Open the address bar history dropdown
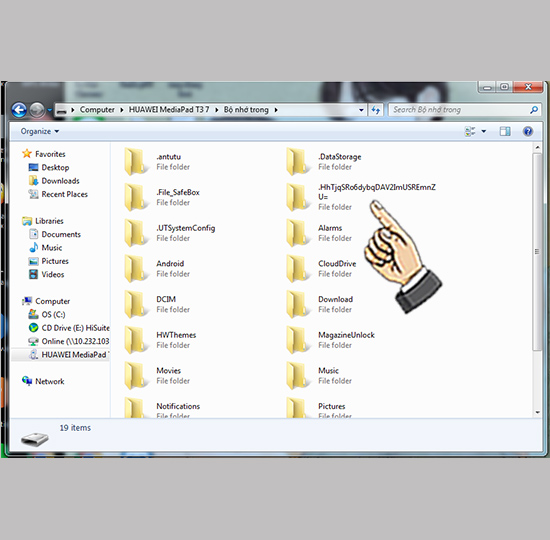 click(361, 110)
